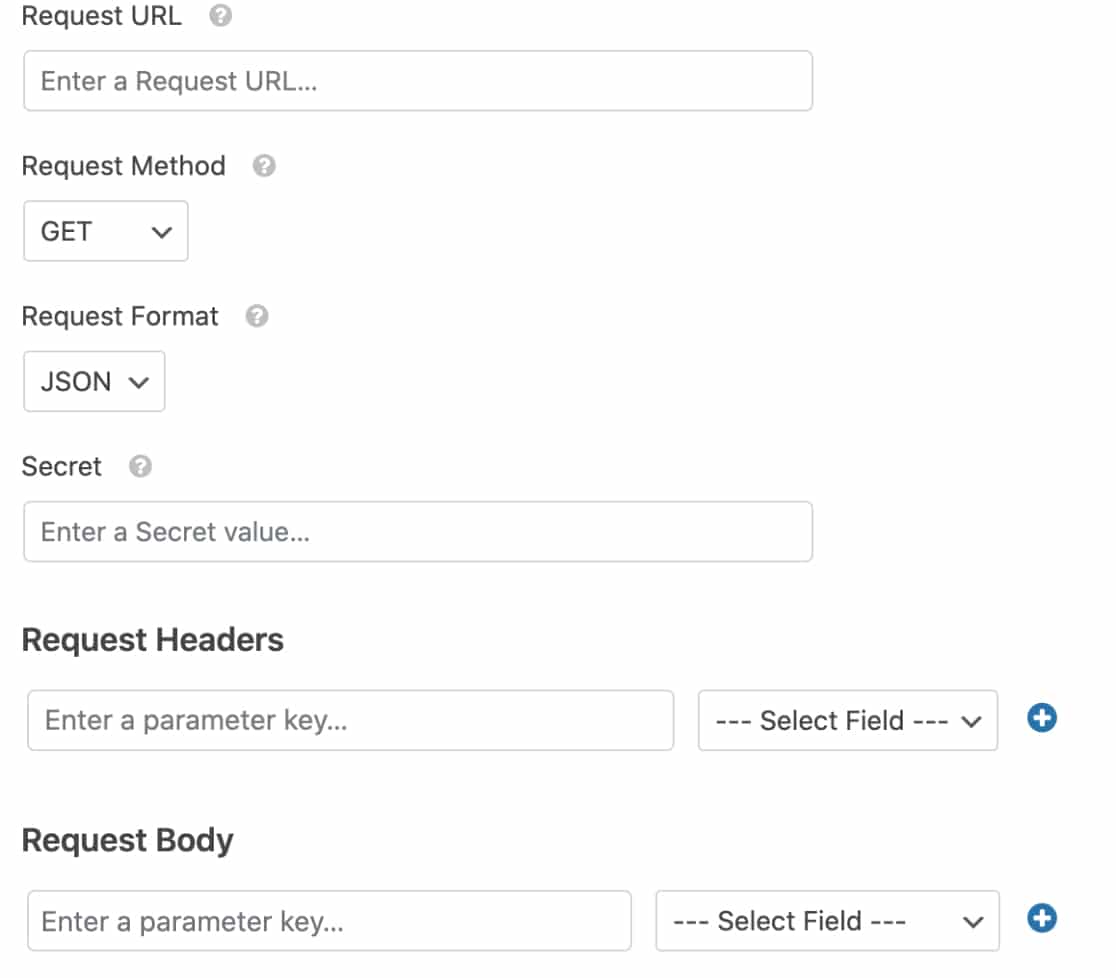This screenshot has width=1116, height=978.
Task: Focus the Request Body parameter key field
Action: coord(329,920)
